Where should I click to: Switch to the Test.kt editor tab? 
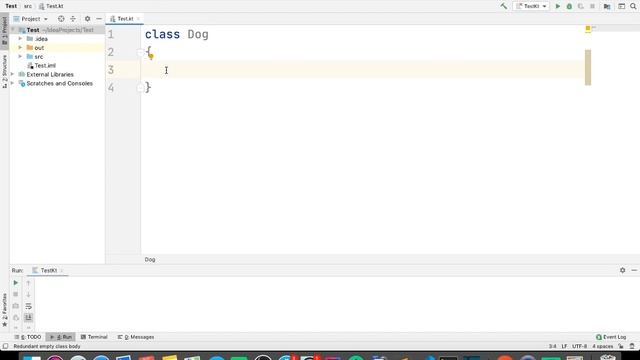click(x=125, y=19)
